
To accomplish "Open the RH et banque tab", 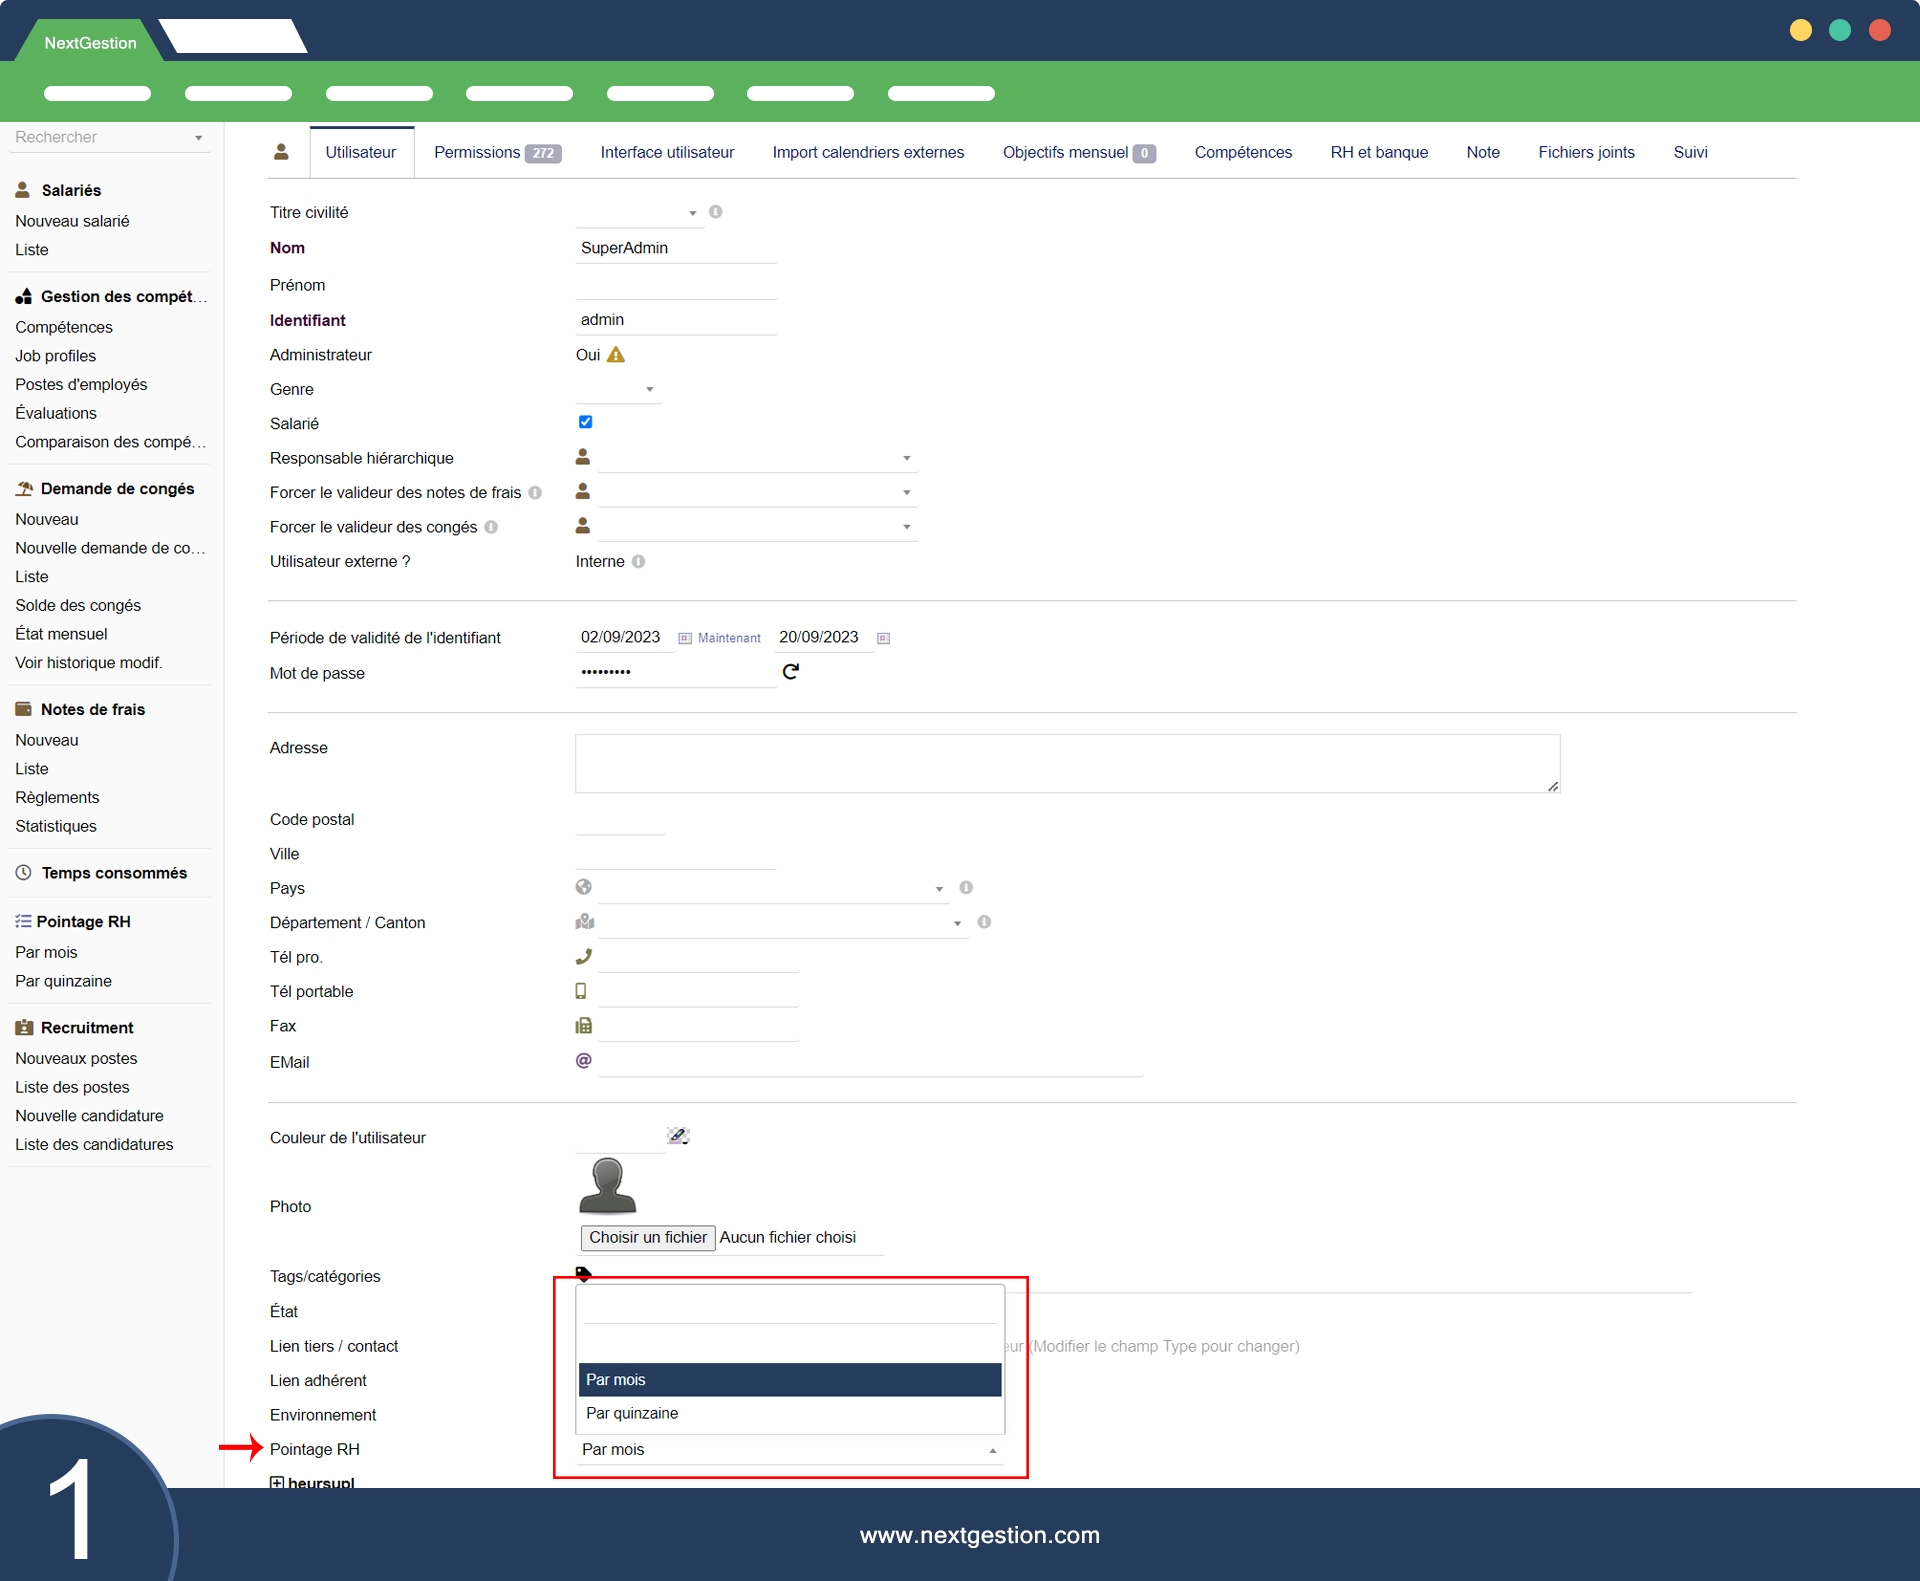I will coord(1379,152).
